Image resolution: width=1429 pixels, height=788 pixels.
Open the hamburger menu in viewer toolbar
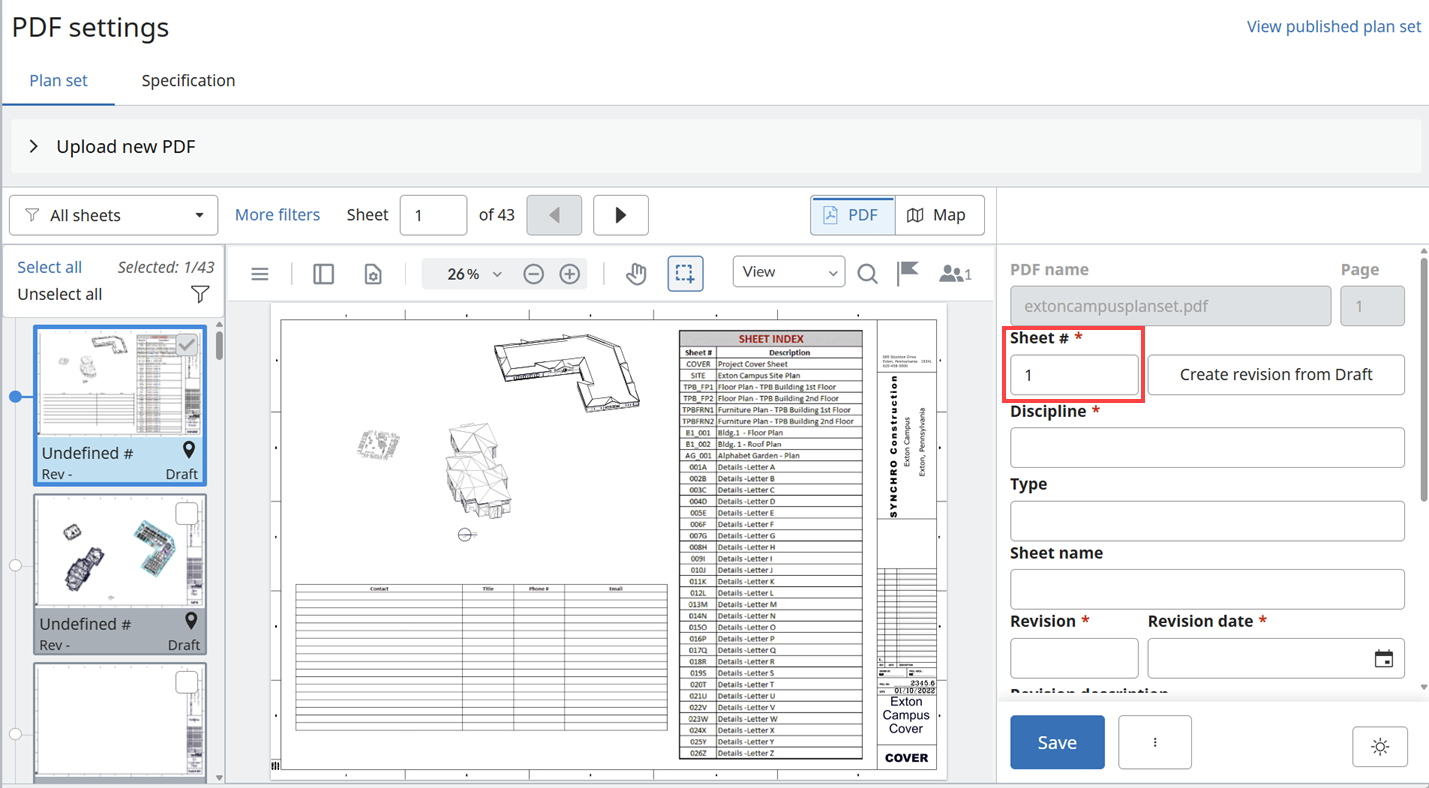tap(260, 274)
